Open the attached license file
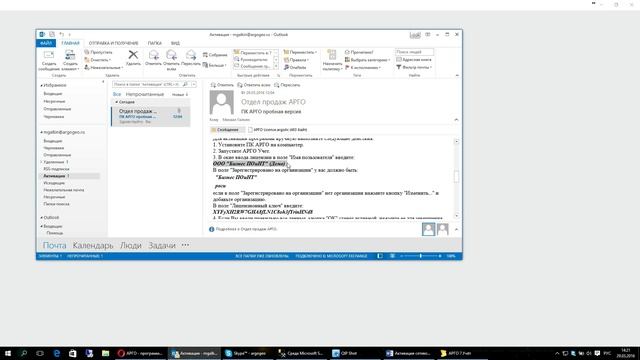 (x=278, y=130)
